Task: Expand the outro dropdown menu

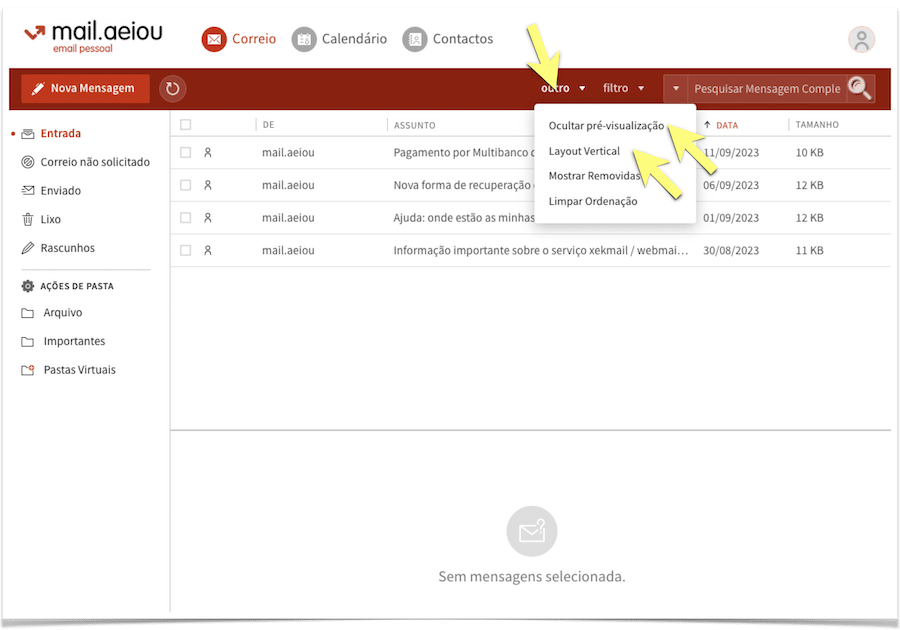Action: [563, 88]
